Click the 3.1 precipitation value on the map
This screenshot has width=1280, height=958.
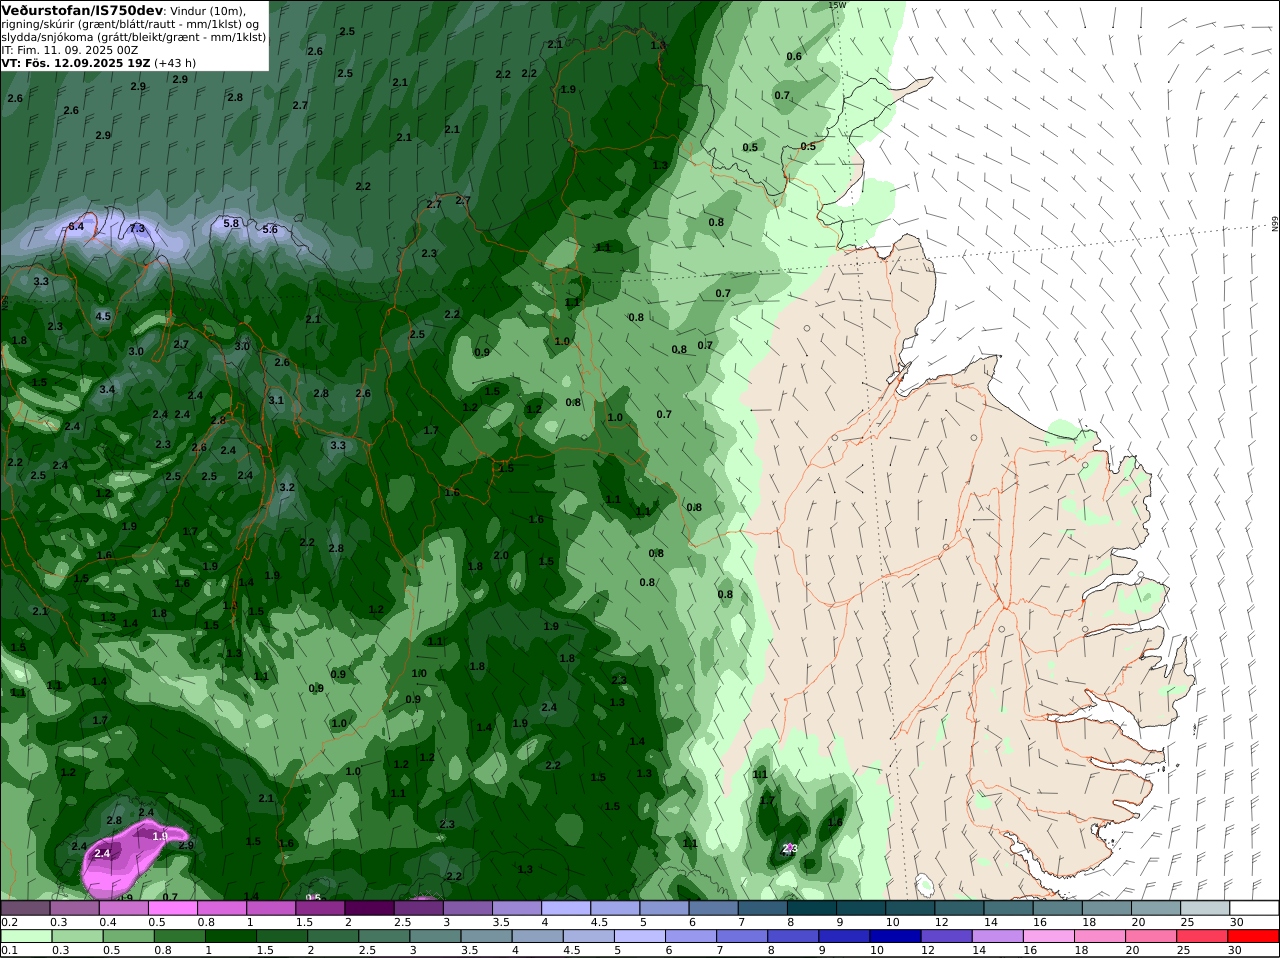point(276,400)
